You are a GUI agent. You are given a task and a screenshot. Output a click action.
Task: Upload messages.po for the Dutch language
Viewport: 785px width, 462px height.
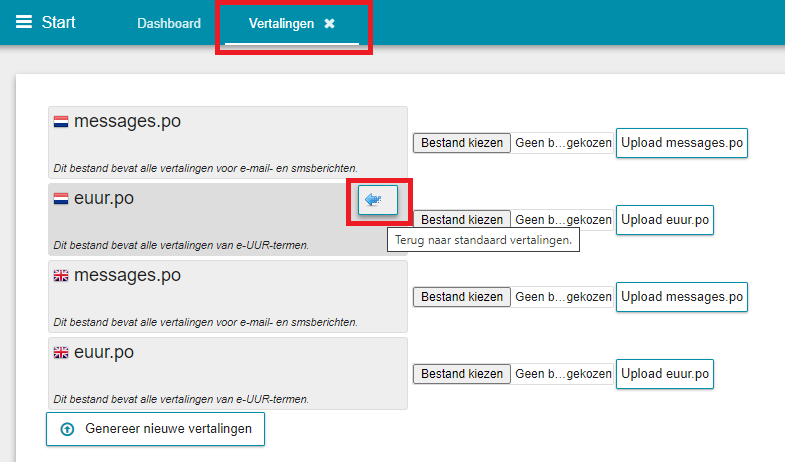[682, 143]
